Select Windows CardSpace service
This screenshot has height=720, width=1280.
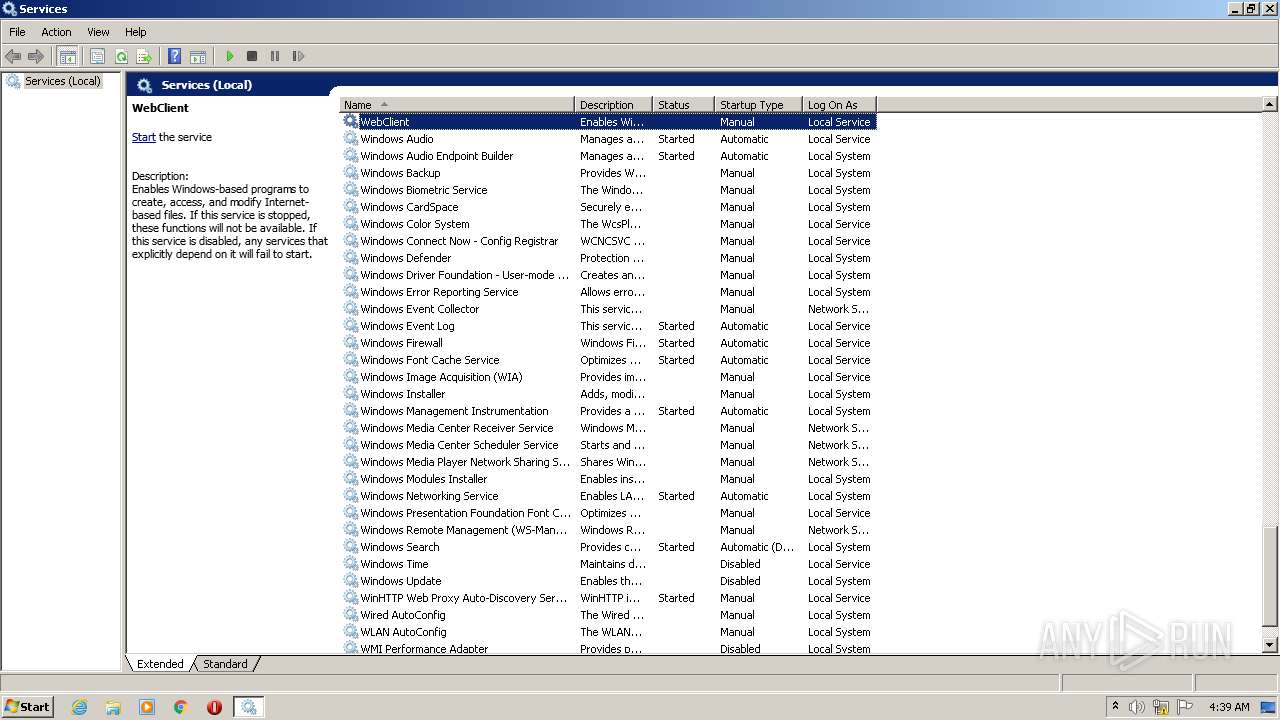click(x=608, y=207)
